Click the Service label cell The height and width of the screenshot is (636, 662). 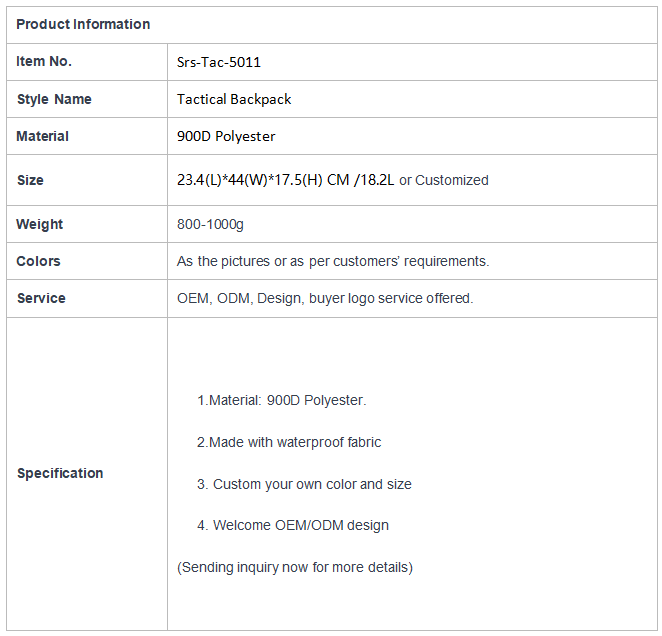87,298
